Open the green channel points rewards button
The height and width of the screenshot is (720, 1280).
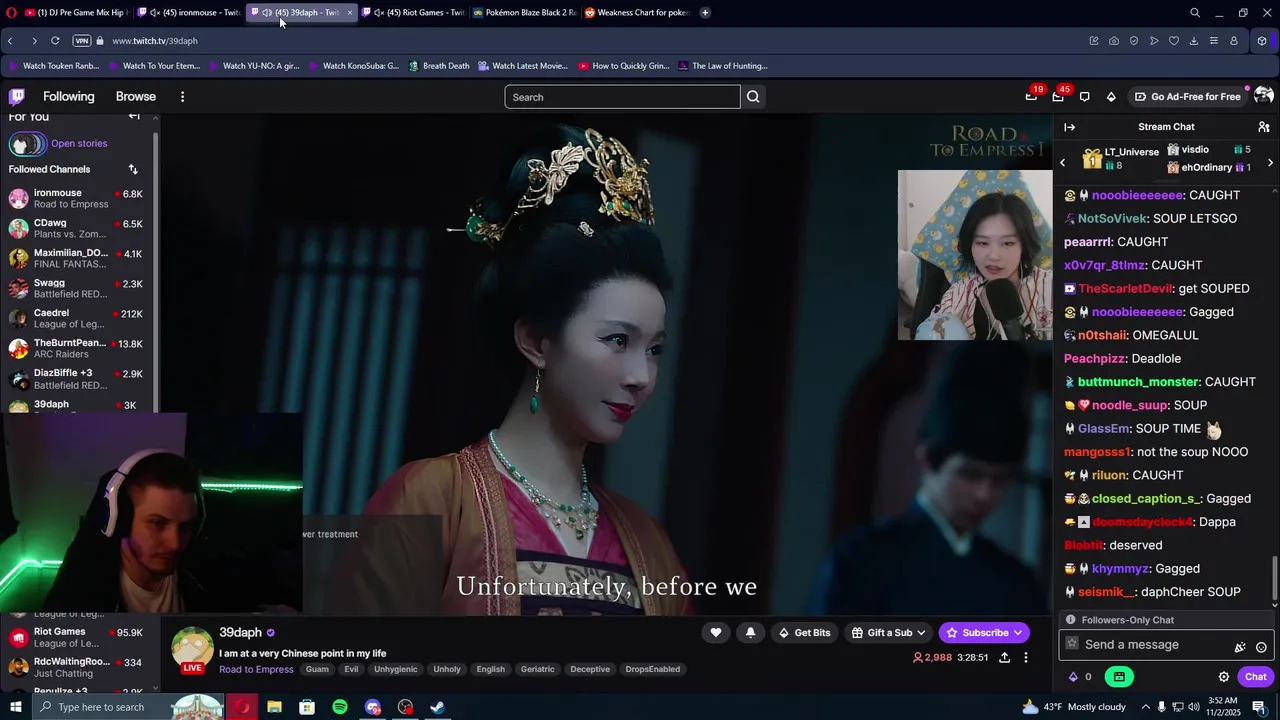pos(1119,677)
